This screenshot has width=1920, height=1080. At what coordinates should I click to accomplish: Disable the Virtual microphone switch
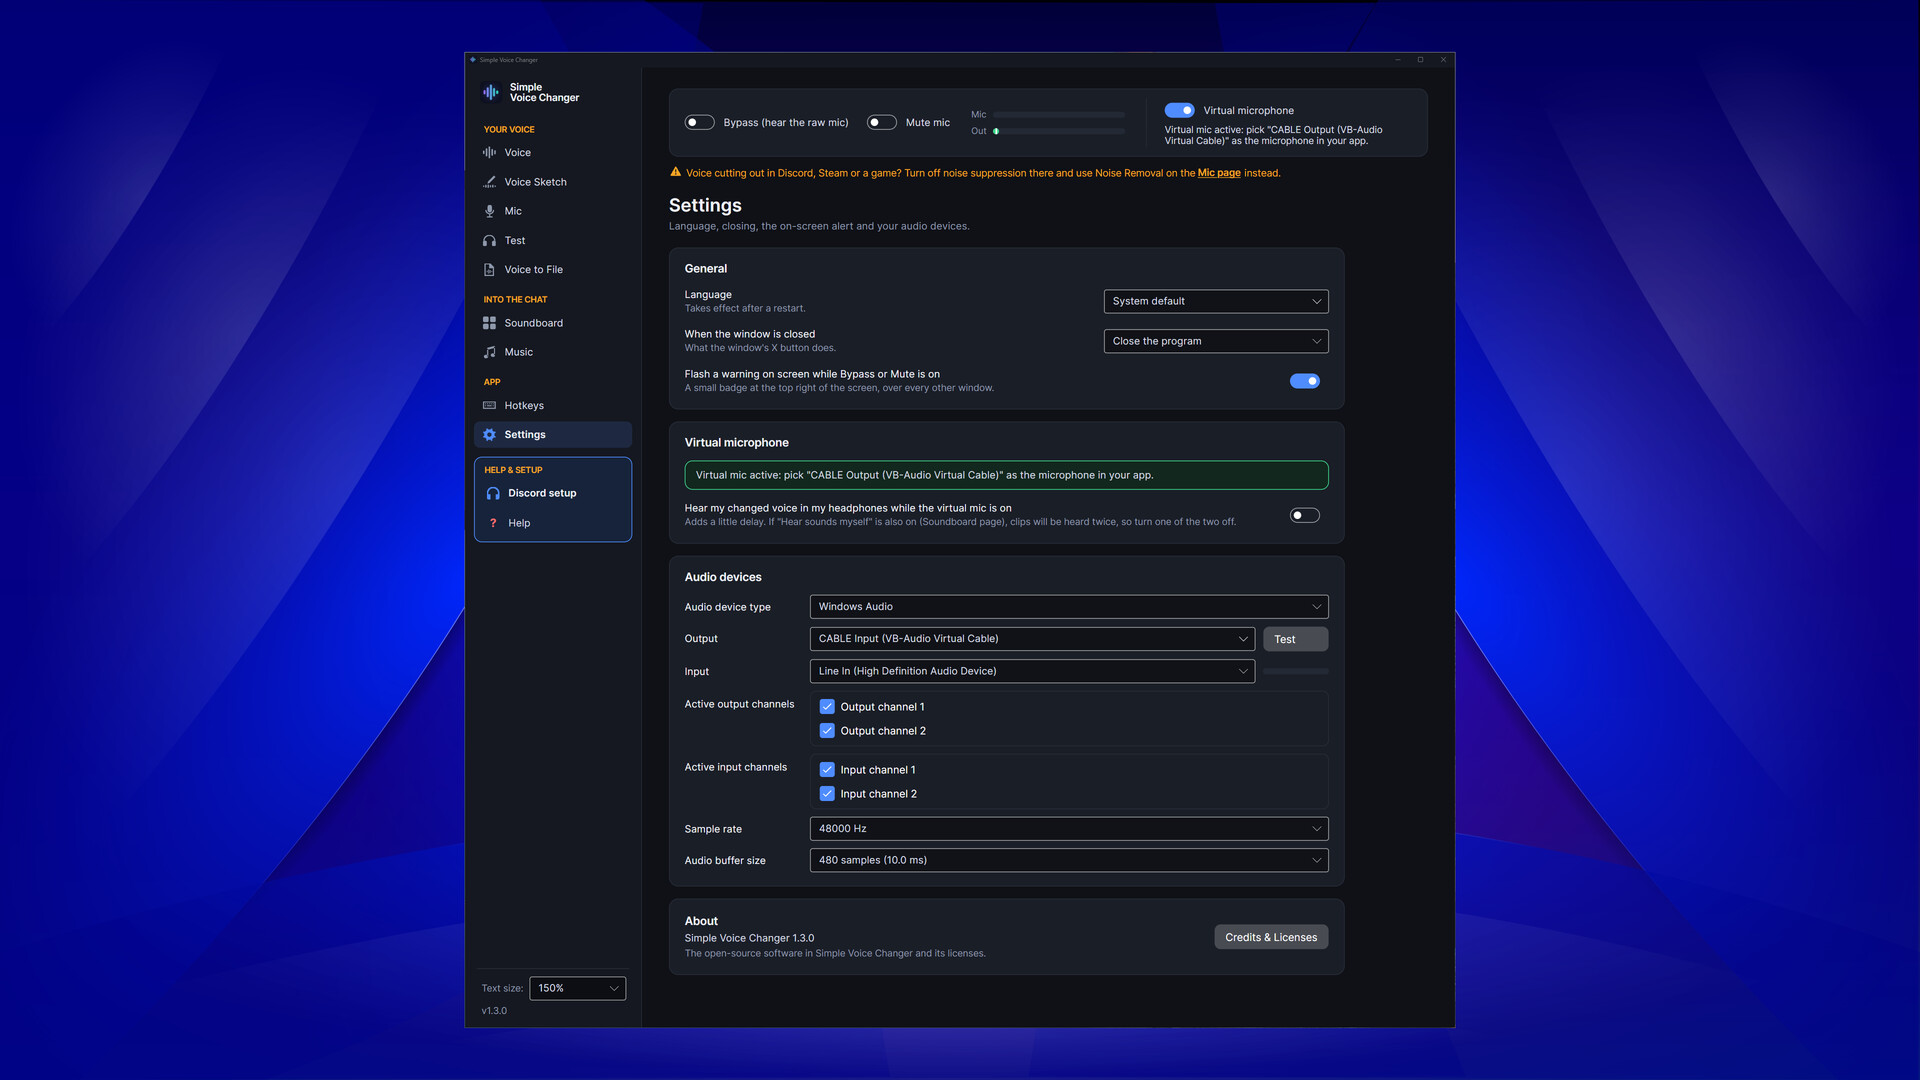click(1179, 110)
